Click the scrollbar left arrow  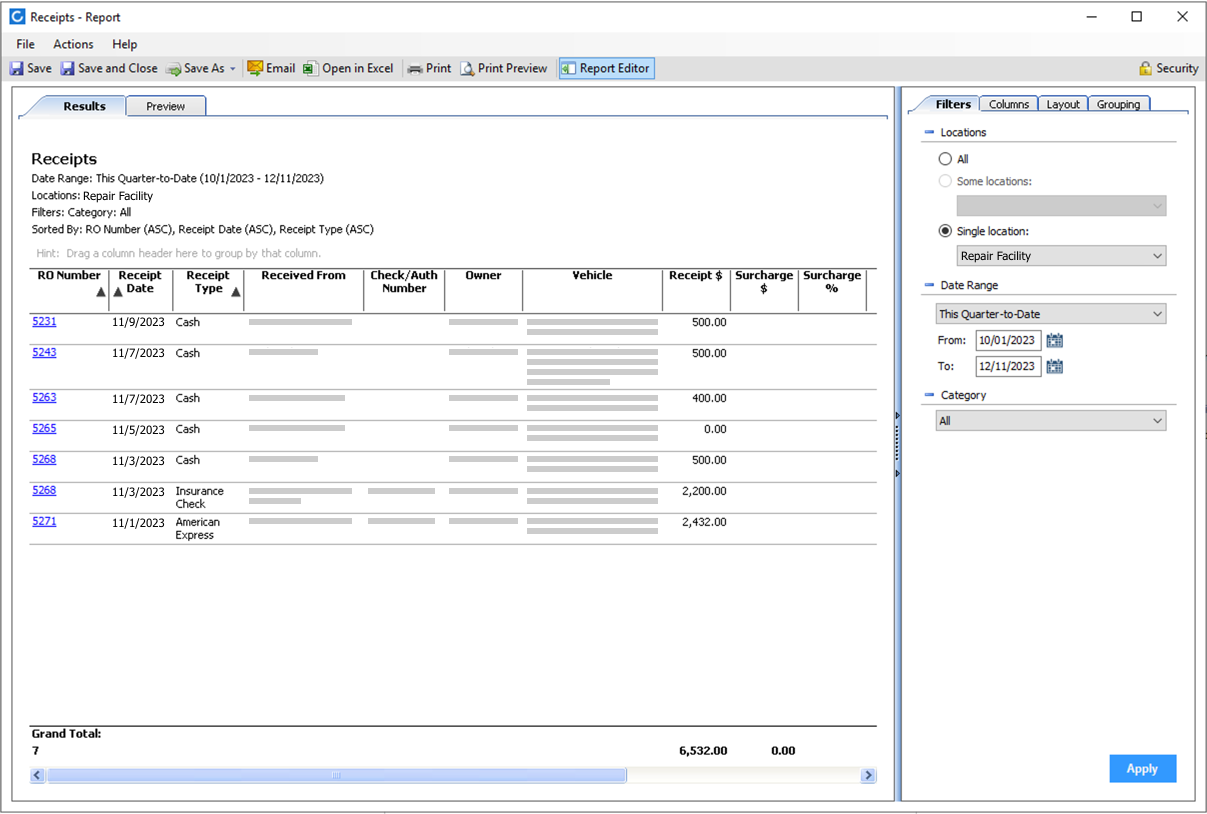pos(38,775)
